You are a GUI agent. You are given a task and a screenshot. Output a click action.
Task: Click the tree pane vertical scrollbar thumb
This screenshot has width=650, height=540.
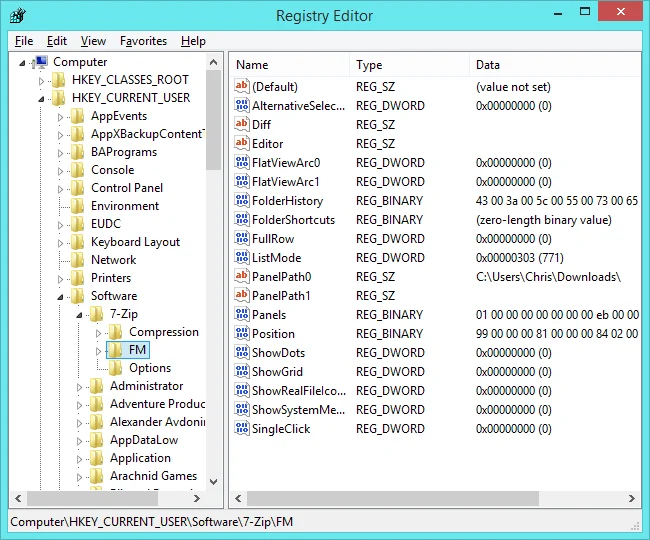(213, 120)
